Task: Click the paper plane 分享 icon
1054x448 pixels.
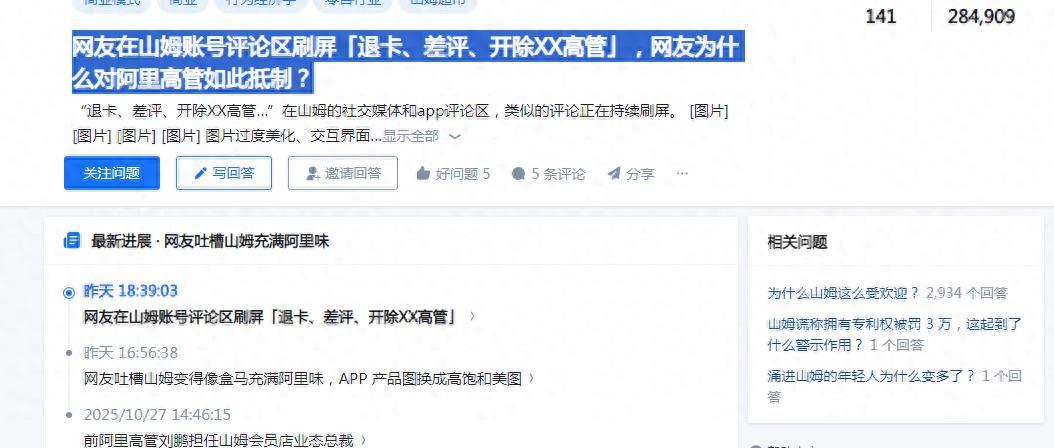Action: coord(614,174)
